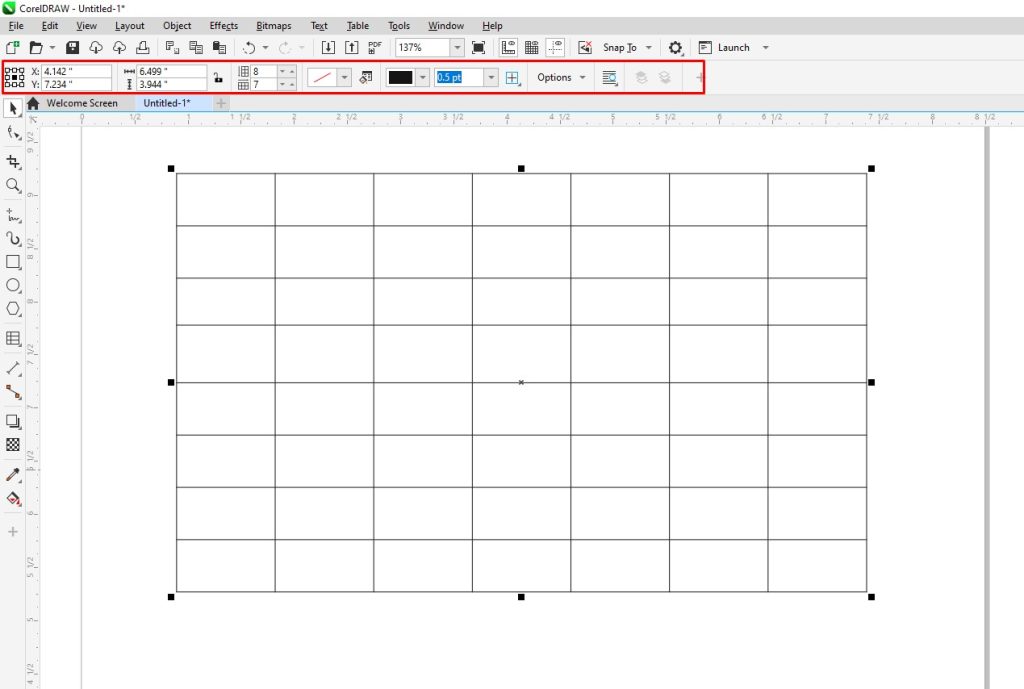Select the Crop tool
The width and height of the screenshot is (1024, 689).
point(14,160)
